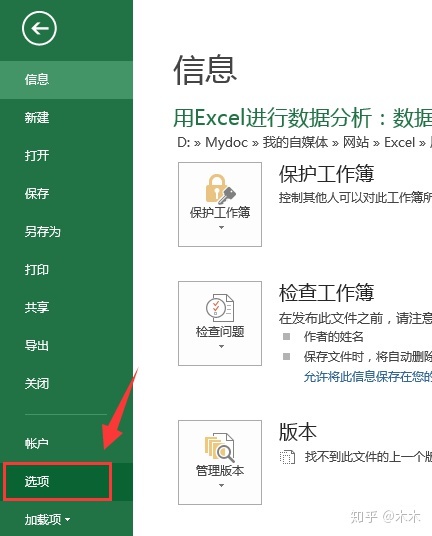Click the large 信息 page heading

(x=205, y=70)
